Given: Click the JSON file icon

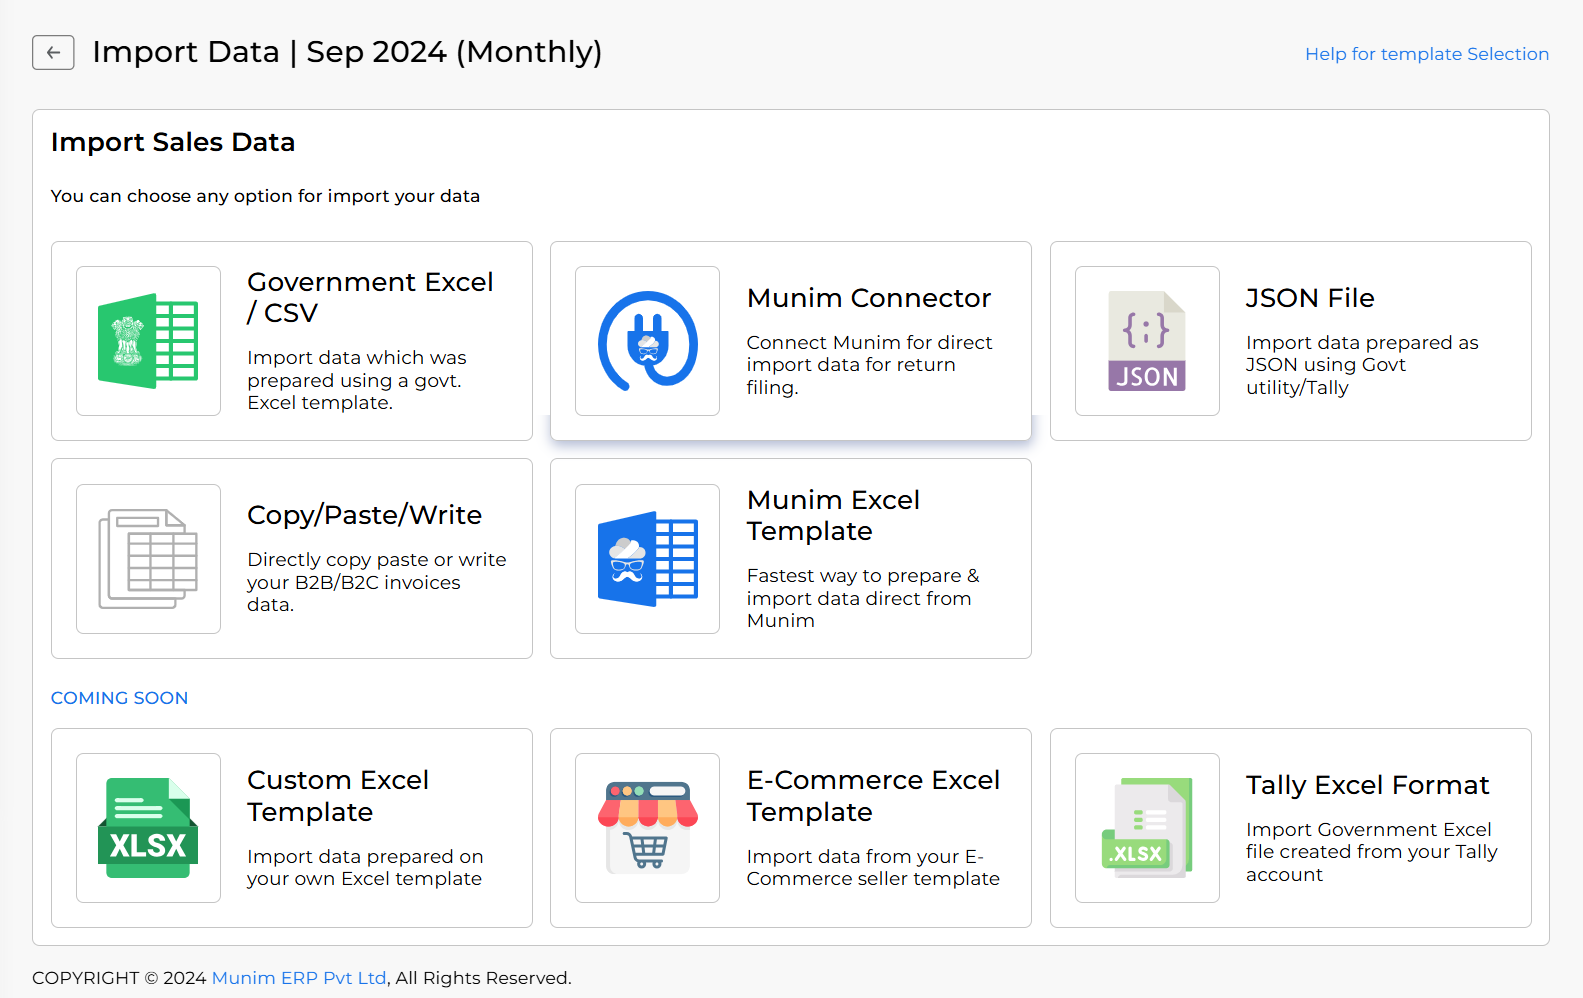Looking at the screenshot, I should pos(1146,341).
